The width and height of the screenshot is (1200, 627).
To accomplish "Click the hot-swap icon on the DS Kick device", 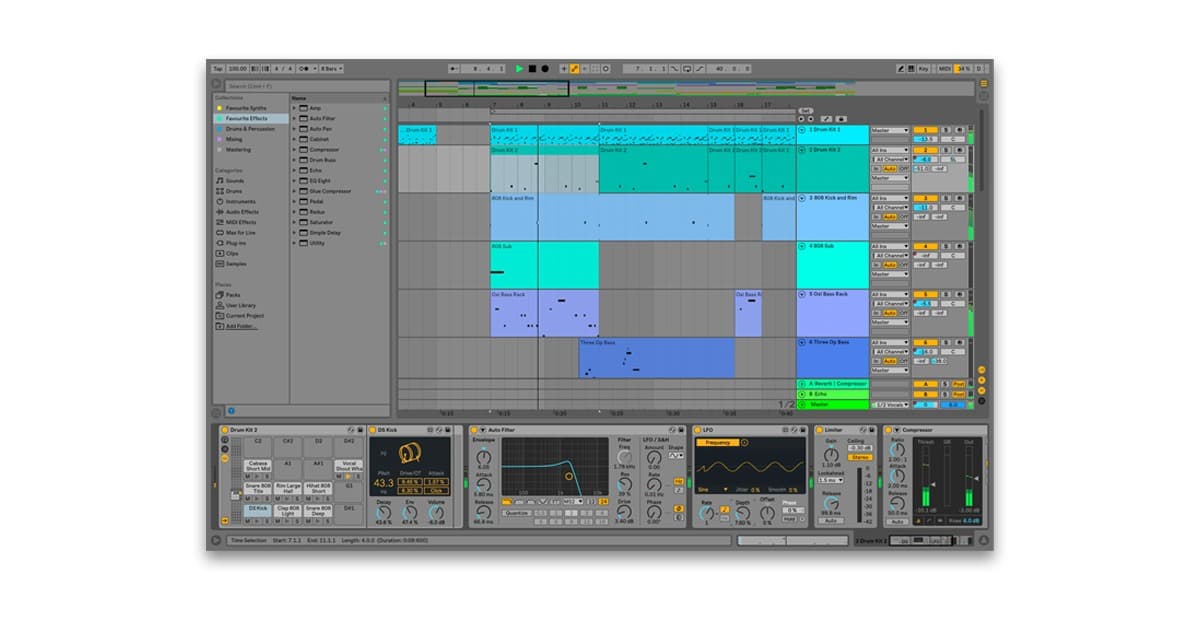I will pyautogui.click(x=438, y=429).
